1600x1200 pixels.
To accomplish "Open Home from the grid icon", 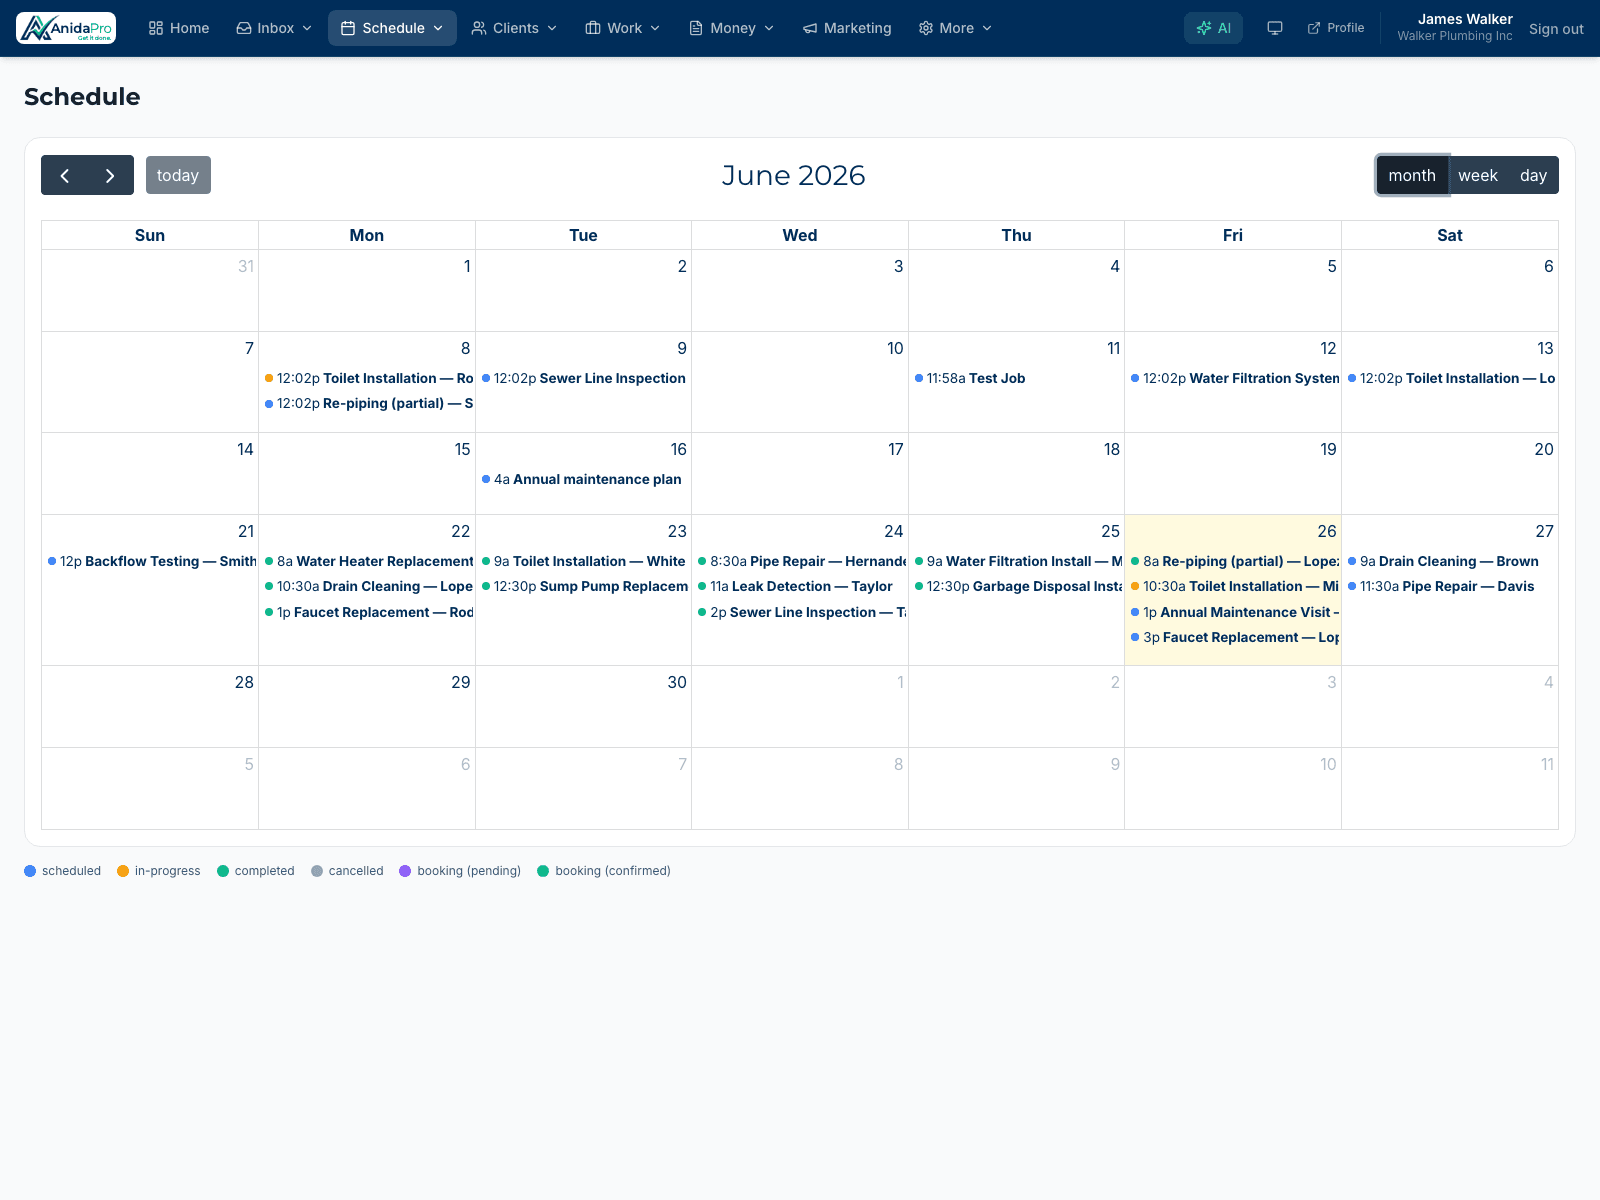I will [156, 28].
